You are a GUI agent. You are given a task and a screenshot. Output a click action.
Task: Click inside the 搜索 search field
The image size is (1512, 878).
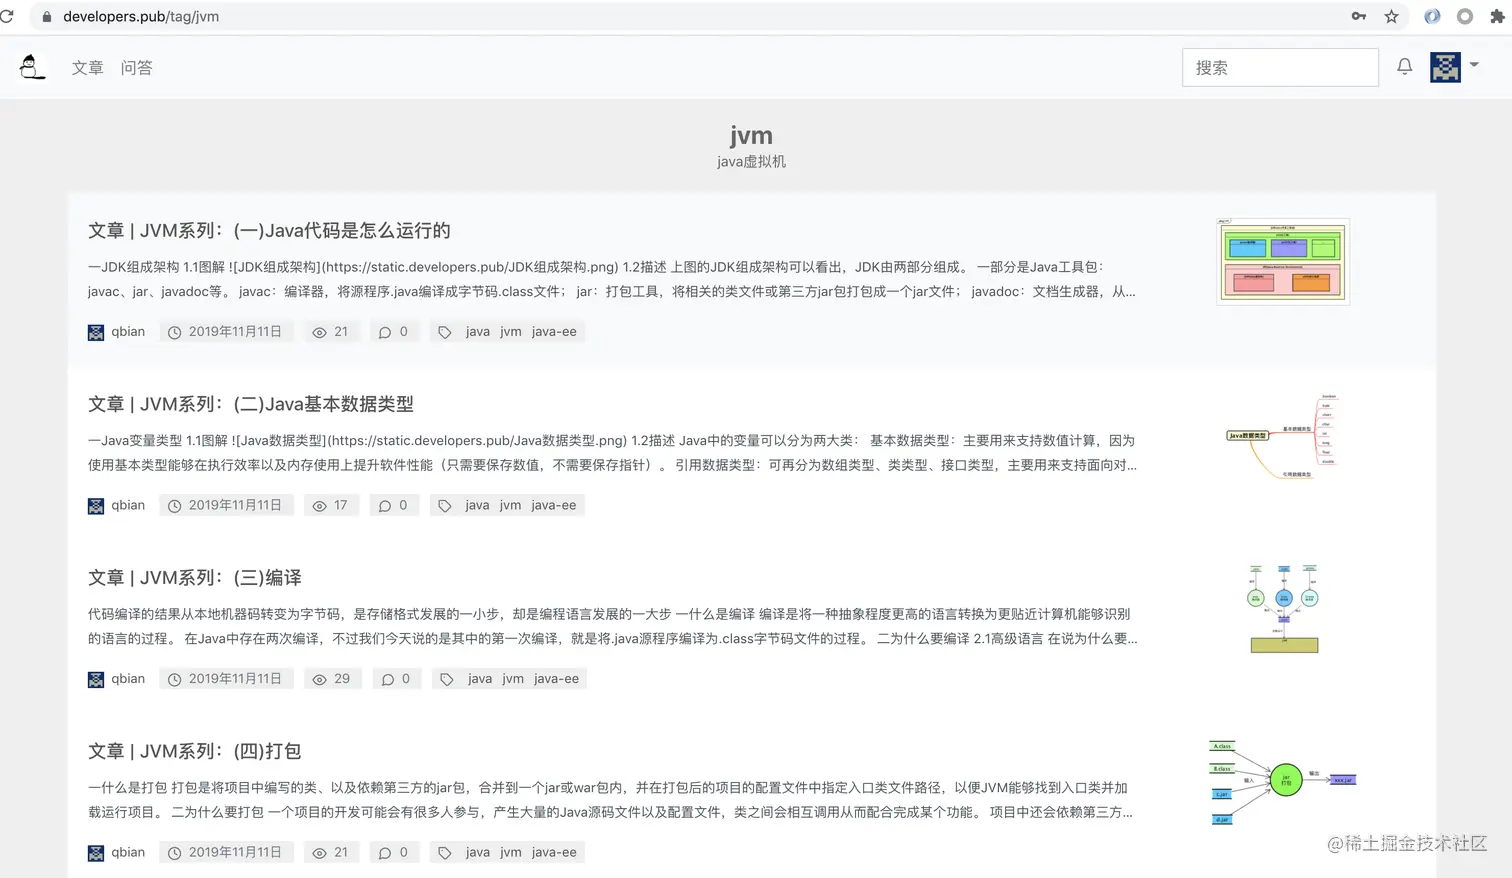[1280, 66]
